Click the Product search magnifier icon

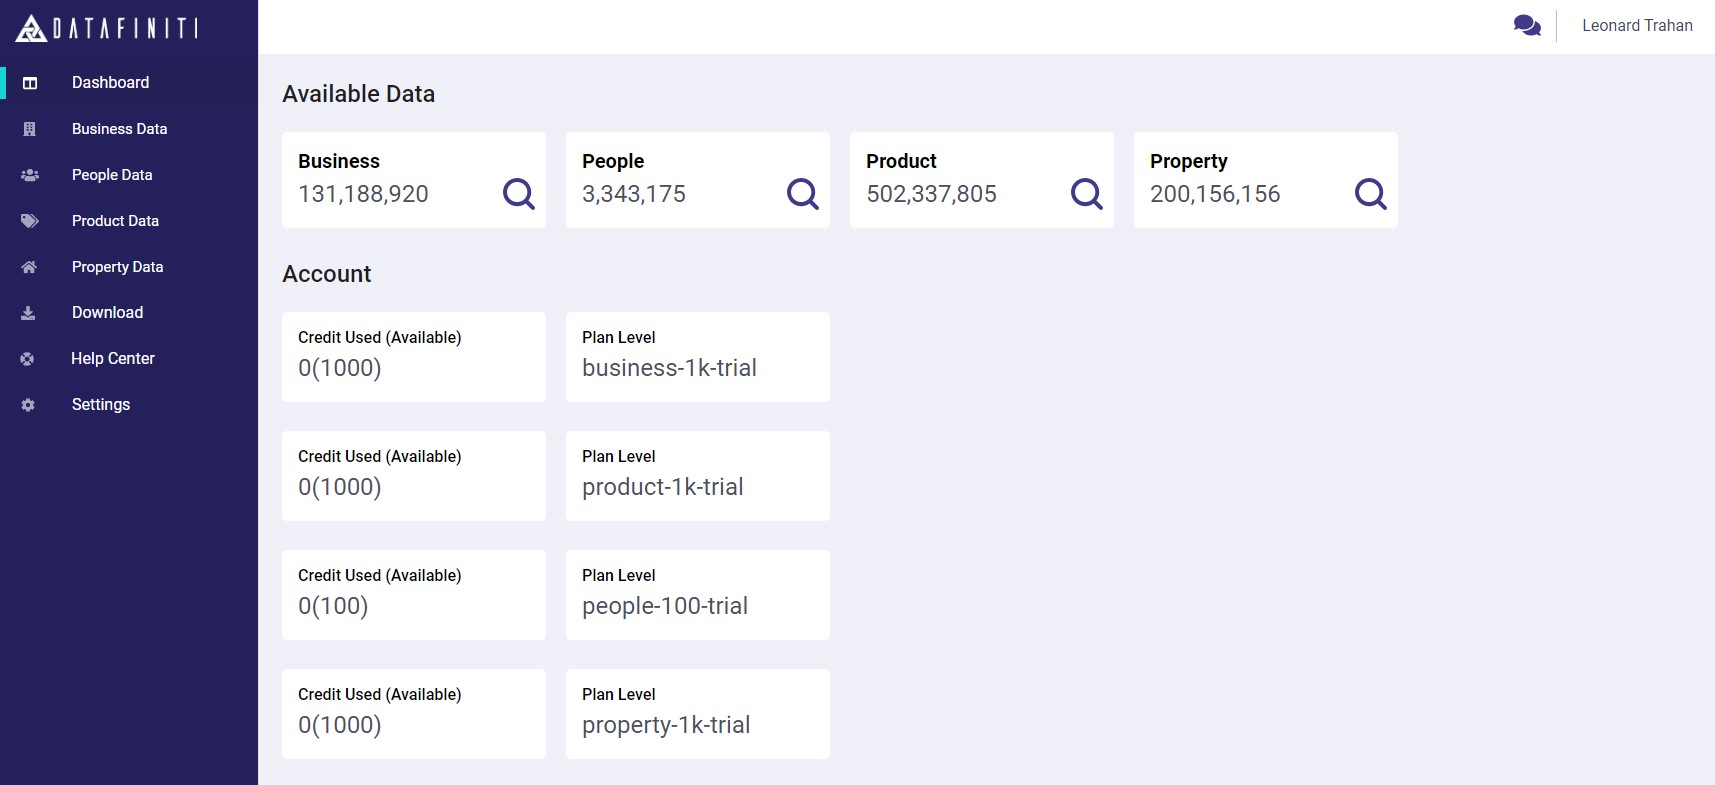[x=1086, y=193]
